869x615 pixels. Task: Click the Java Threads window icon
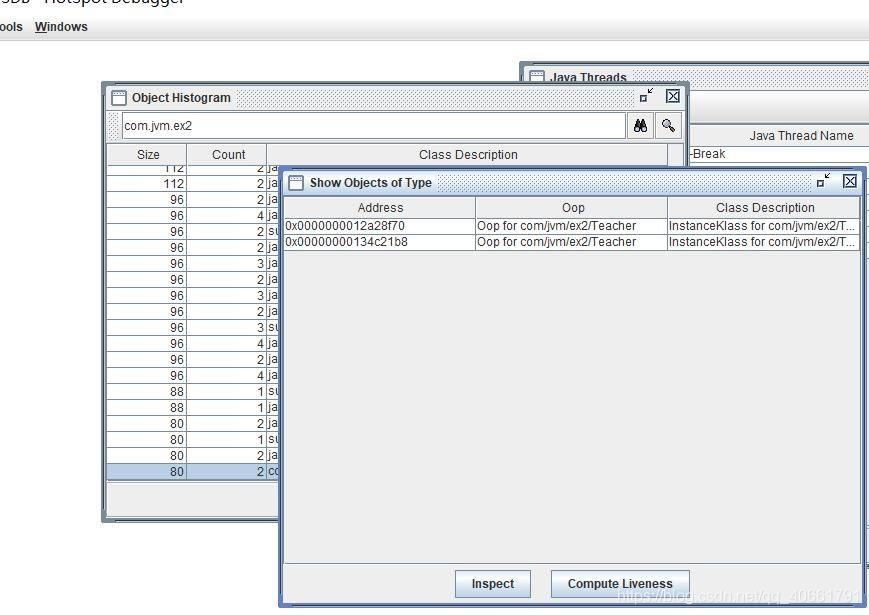tap(536, 76)
